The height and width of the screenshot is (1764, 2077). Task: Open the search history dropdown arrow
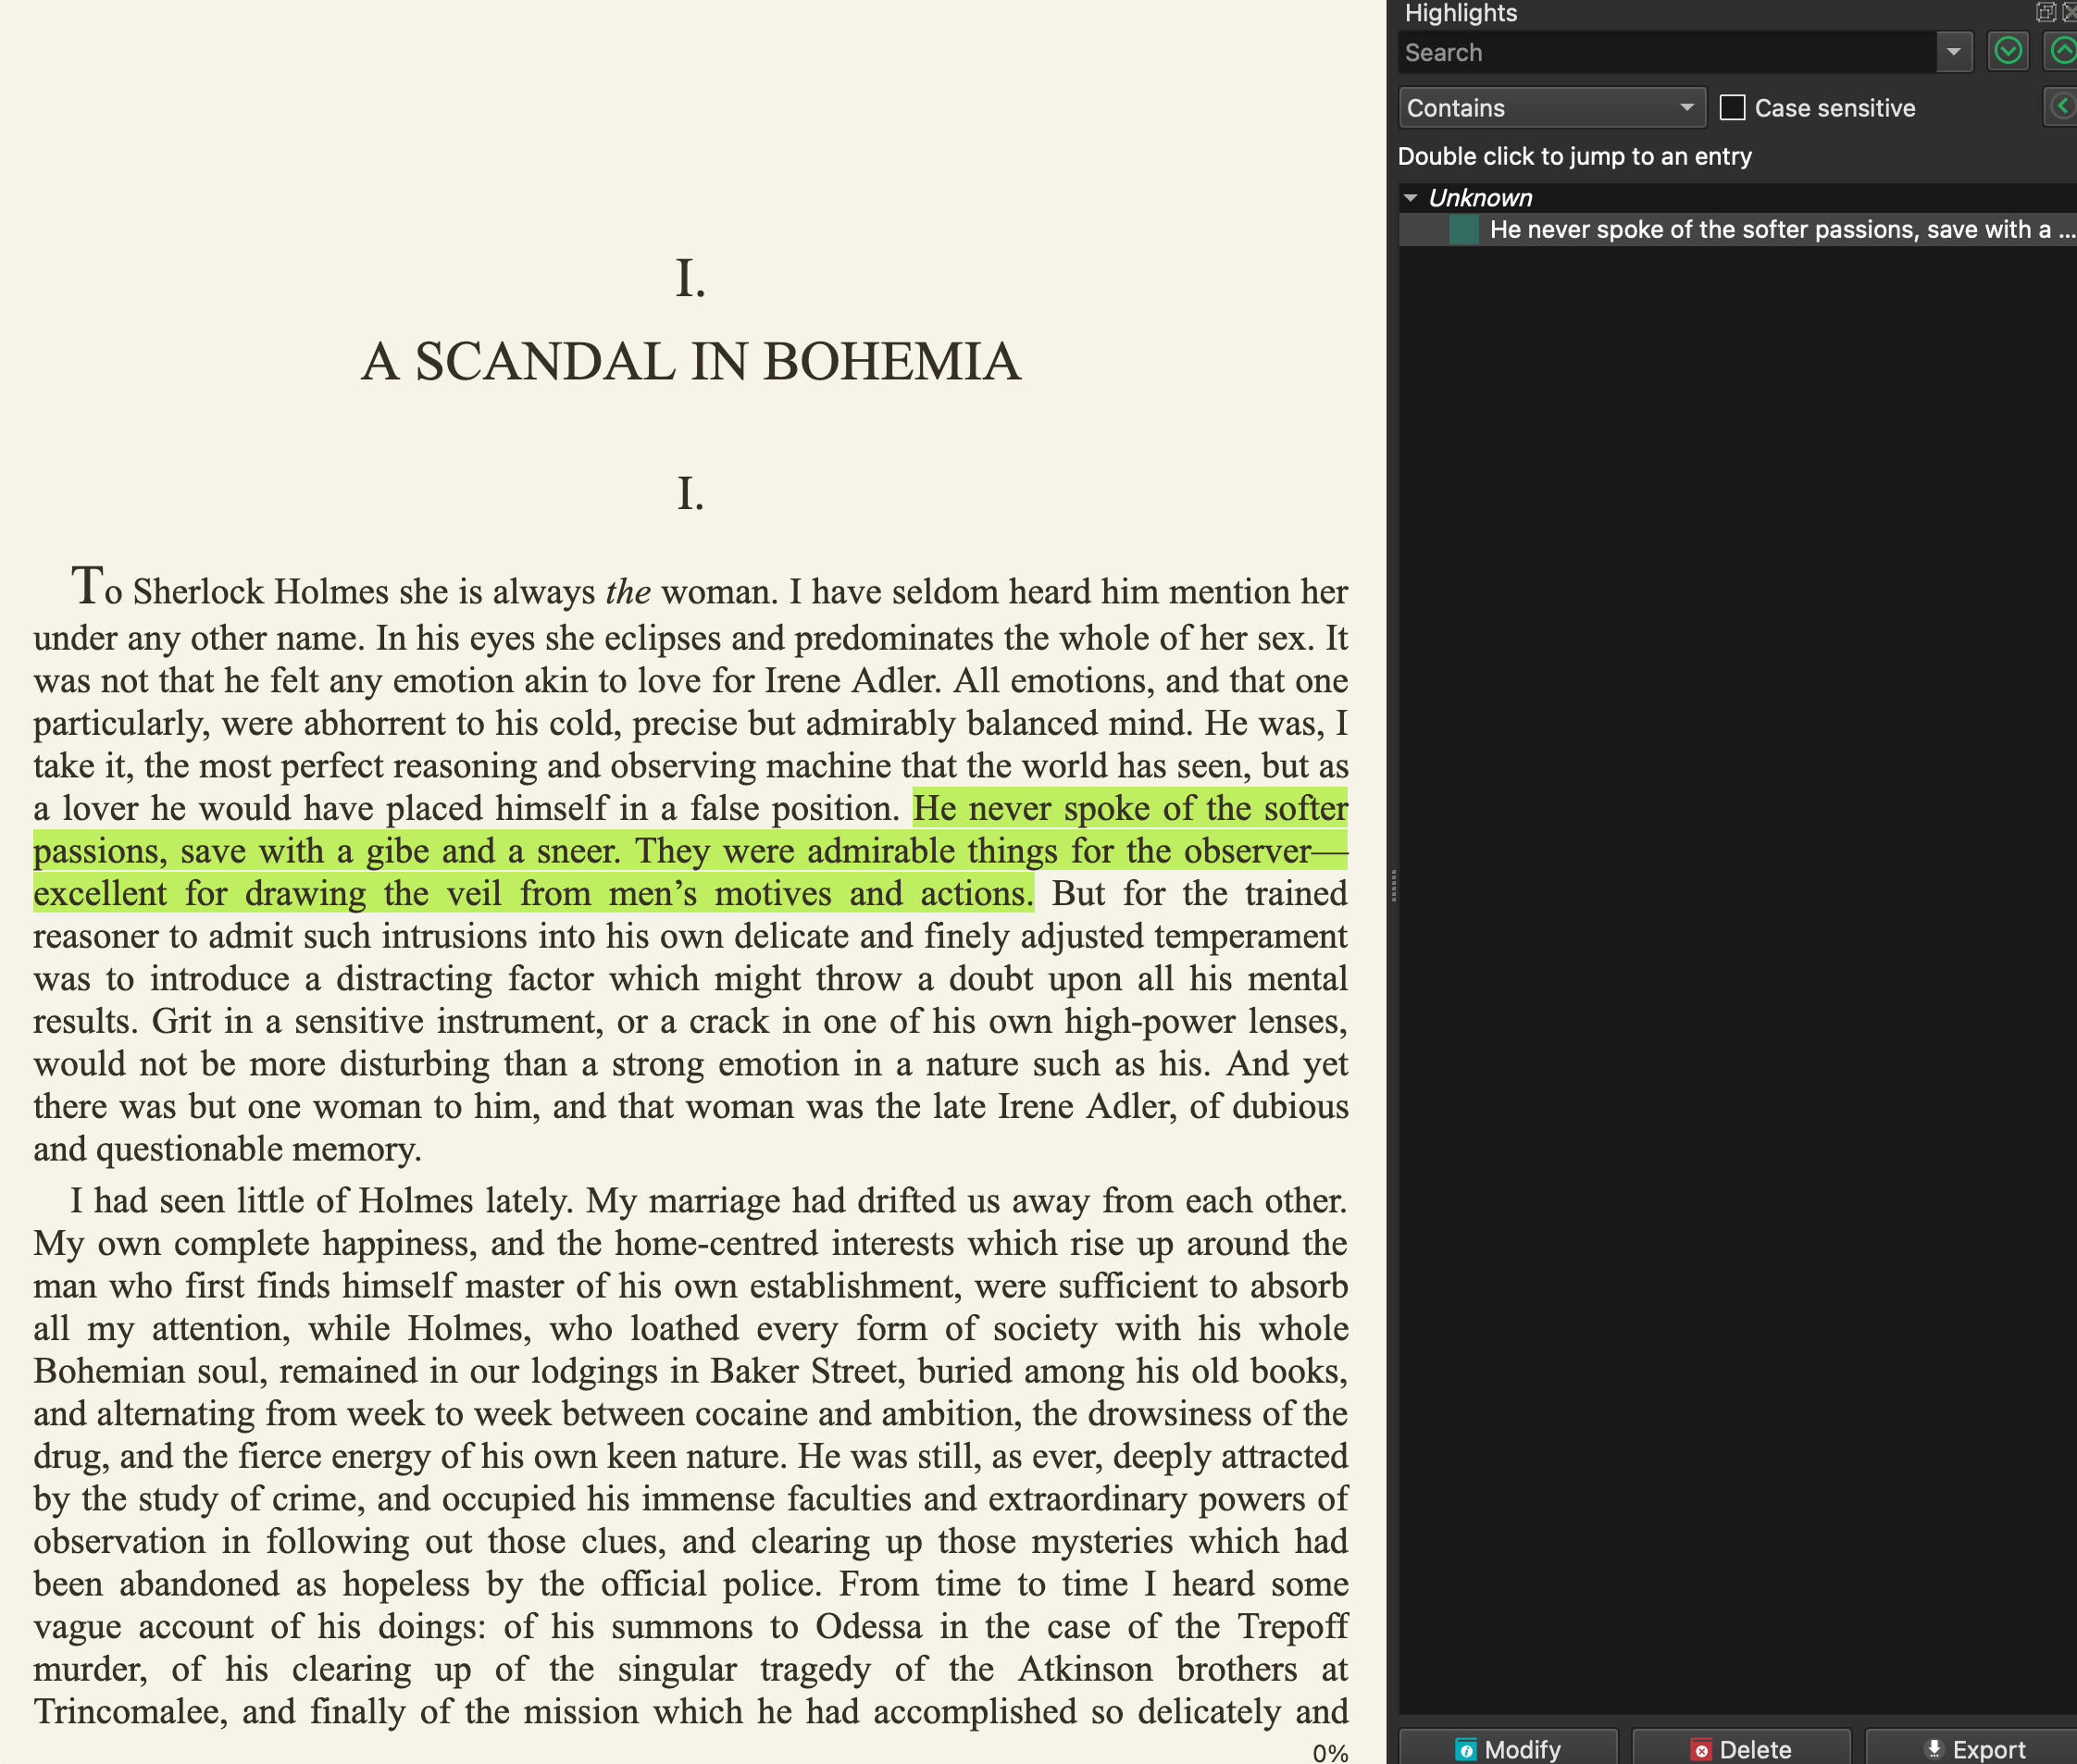(1953, 52)
